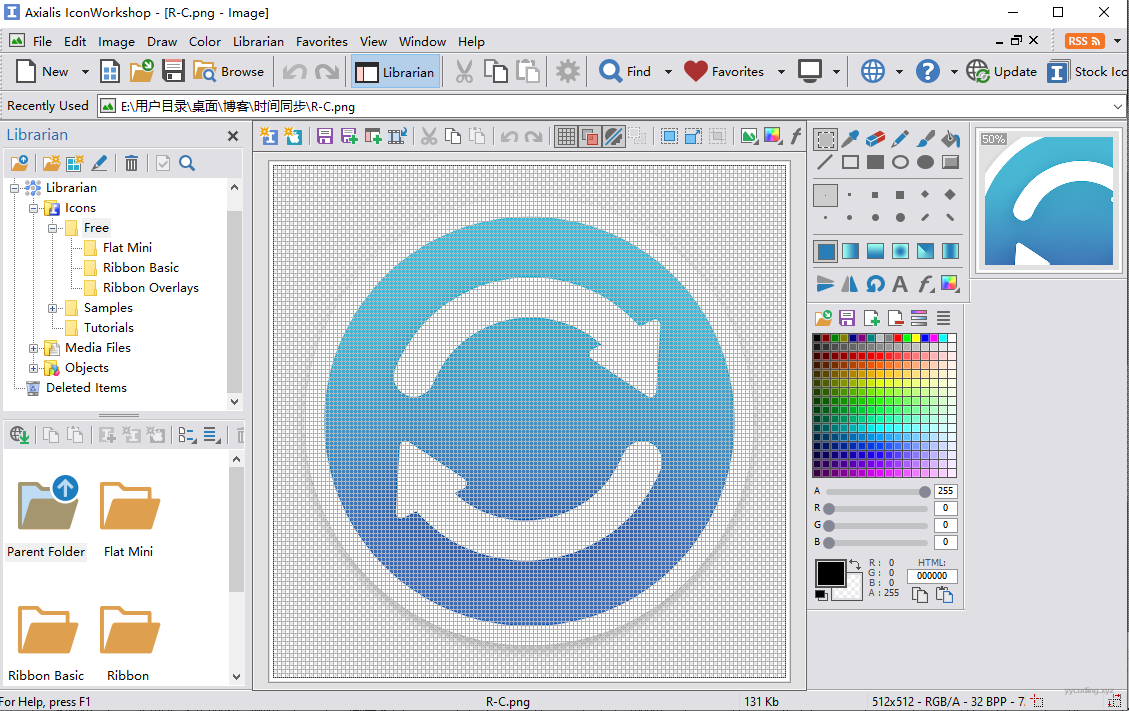1129x711 pixels.
Task: Select the radial gradient fill mode
Action: point(900,250)
